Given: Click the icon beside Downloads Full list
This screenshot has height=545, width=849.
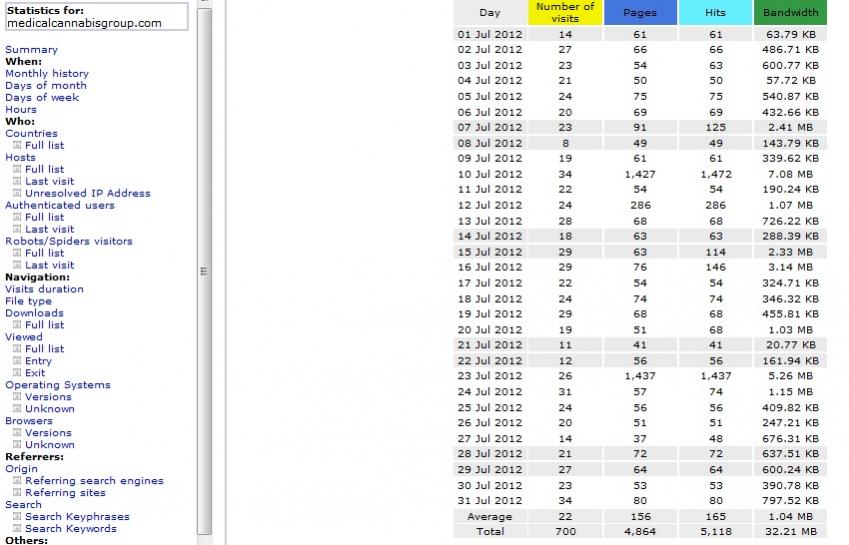Looking at the screenshot, I should click(17, 325).
